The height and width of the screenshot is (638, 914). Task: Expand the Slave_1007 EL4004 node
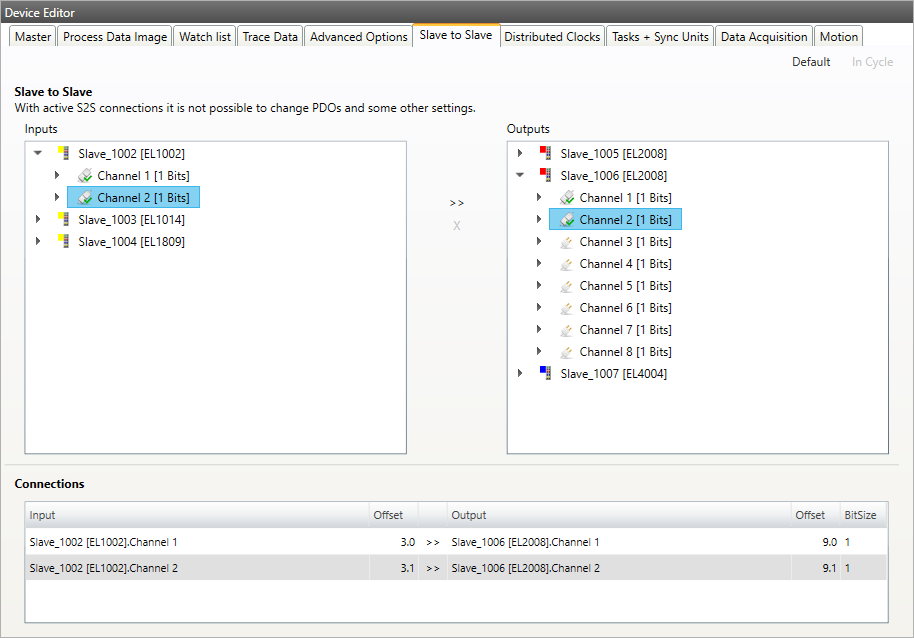[520, 374]
